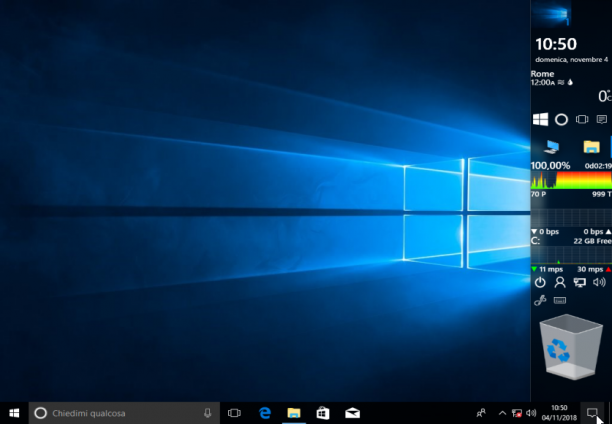Open Mail app from the taskbar
This screenshot has width=612, height=424.
click(x=352, y=413)
